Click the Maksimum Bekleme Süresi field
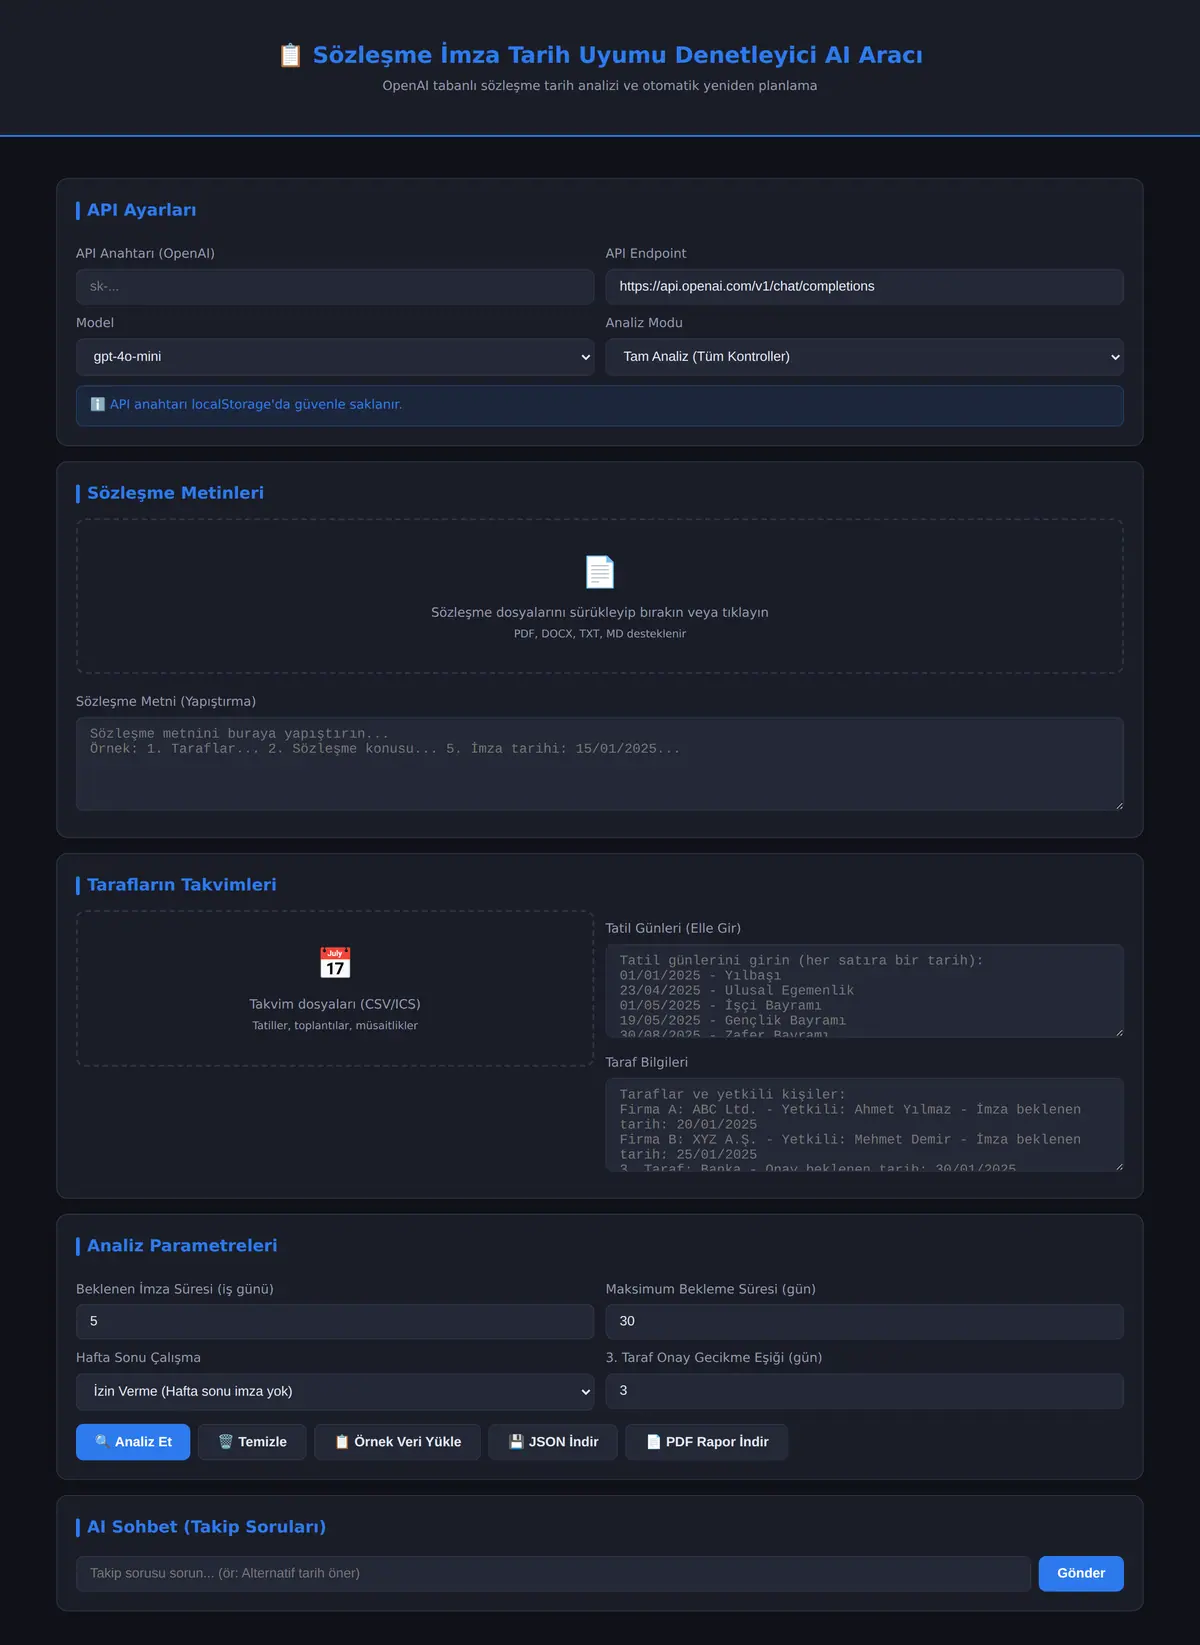1200x1645 pixels. point(864,1321)
